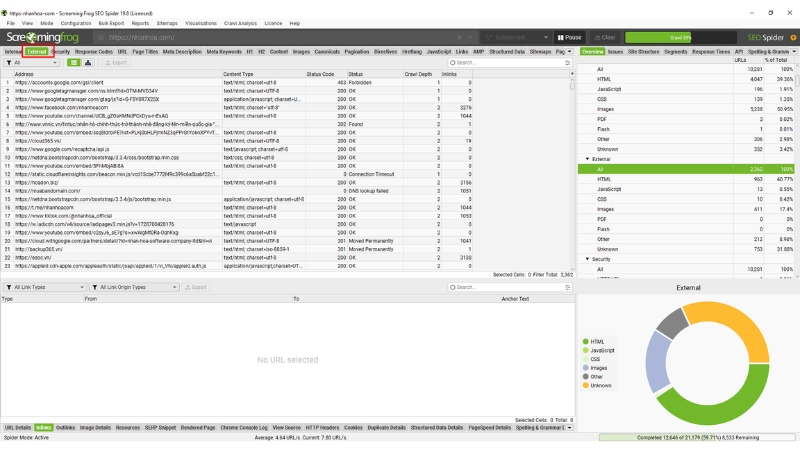The height and width of the screenshot is (450, 800).
Task: Click the Screaming Frog logo
Action: 42,37
